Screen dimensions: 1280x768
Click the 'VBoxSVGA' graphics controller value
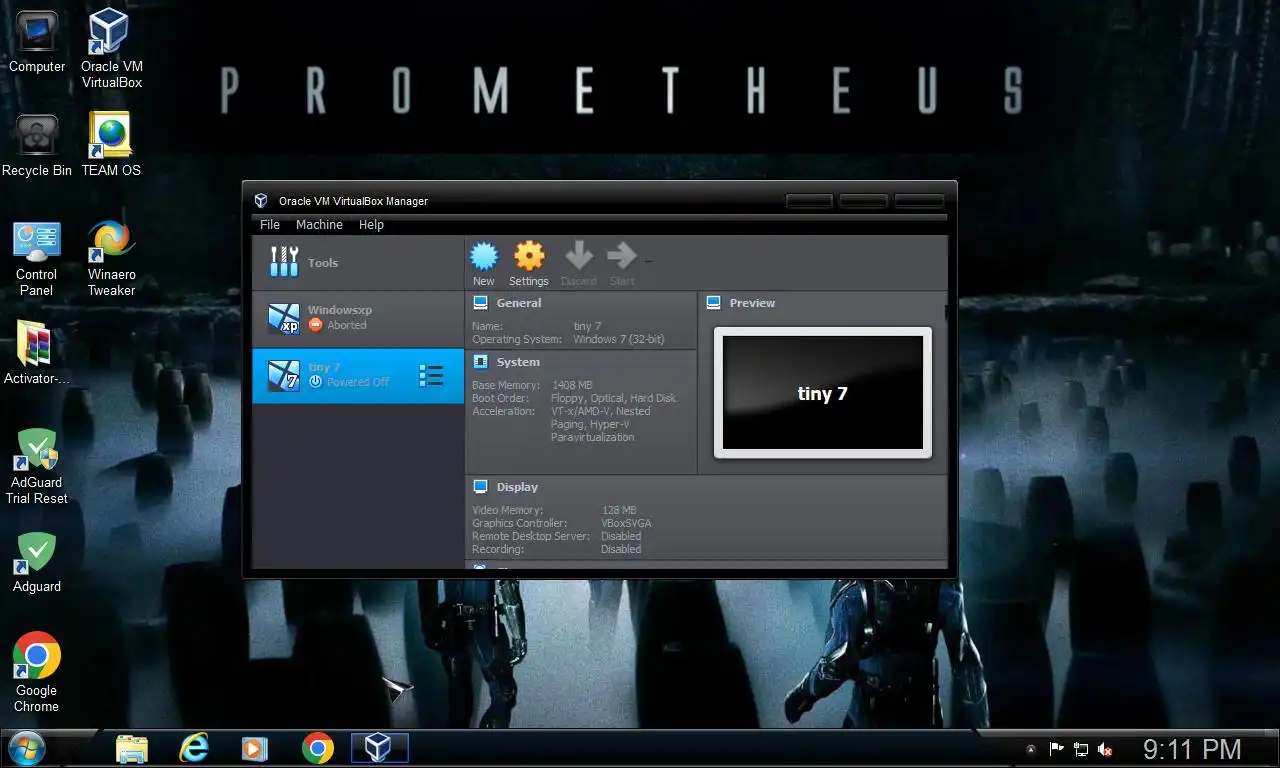coord(626,523)
